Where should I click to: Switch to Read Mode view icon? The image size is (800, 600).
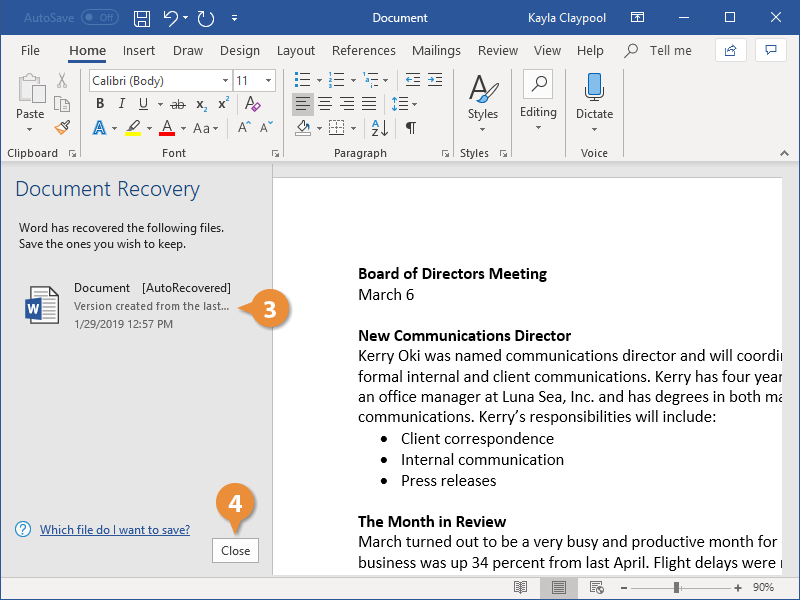pyautogui.click(x=520, y=587)
